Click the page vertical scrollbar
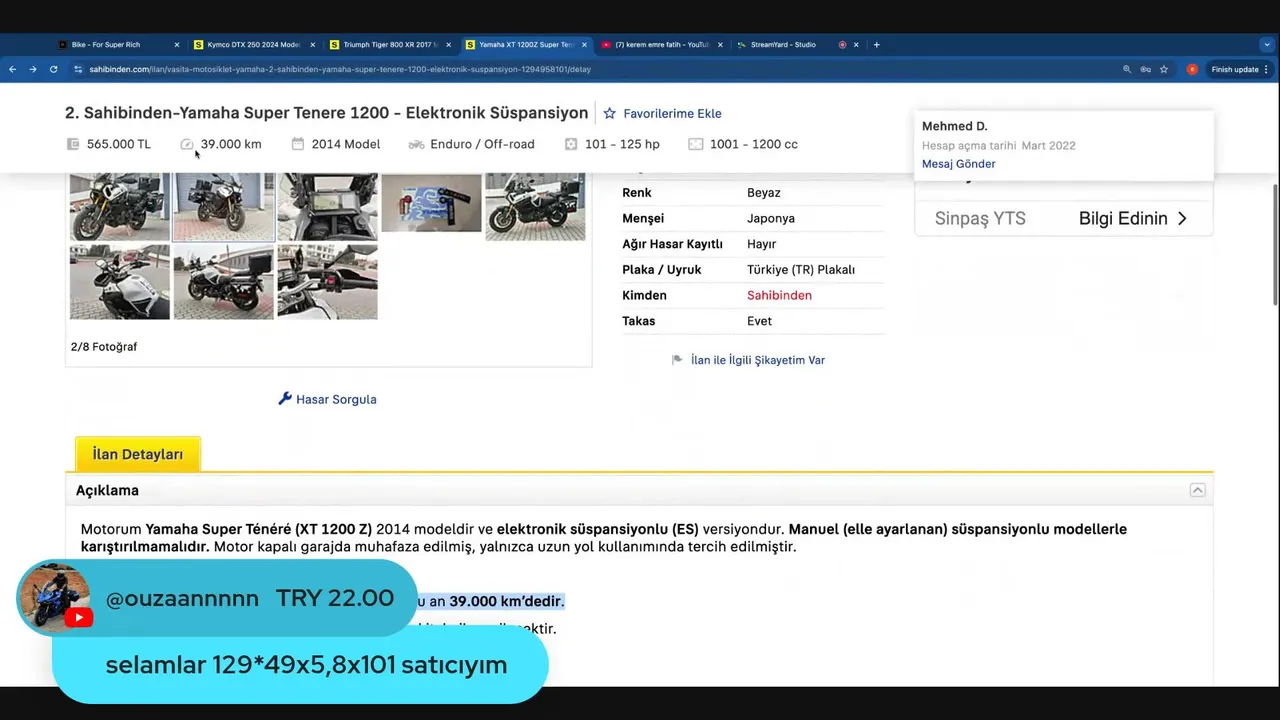Image resolution: width=1280 pixels, height=720 pixels. click(x=1275, y=245)
